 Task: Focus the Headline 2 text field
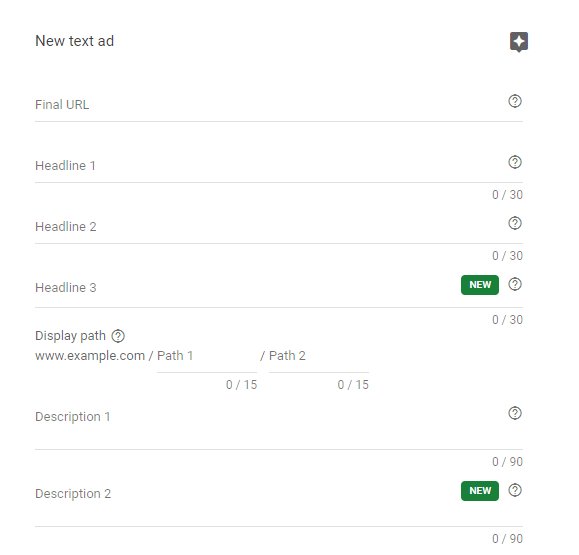tap(270, 227)
